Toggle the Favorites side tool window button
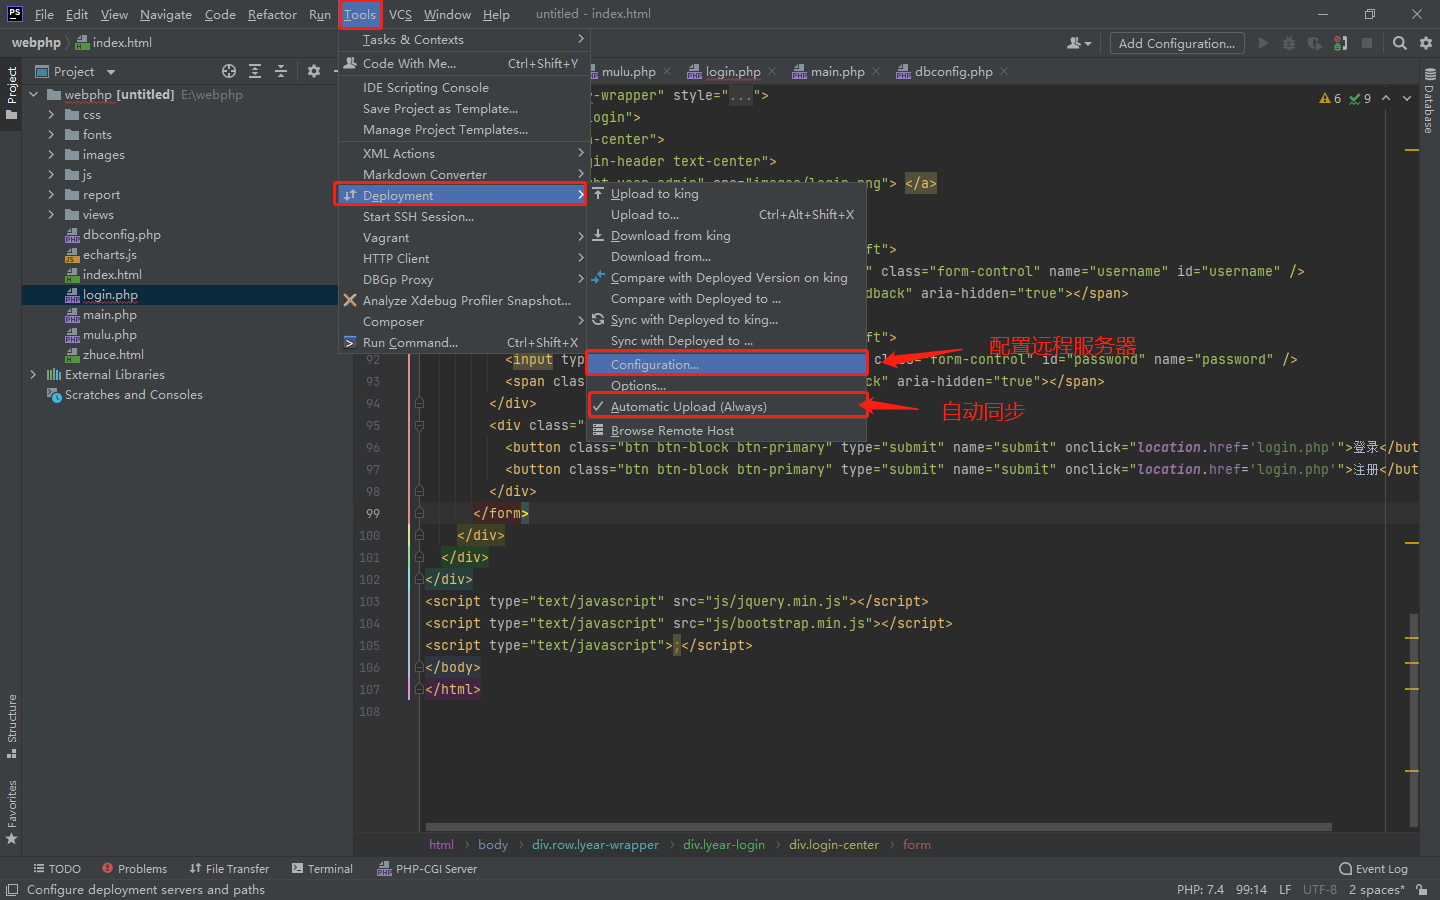The height and width of the screenshot is (900, 1440). click(12, 812)
